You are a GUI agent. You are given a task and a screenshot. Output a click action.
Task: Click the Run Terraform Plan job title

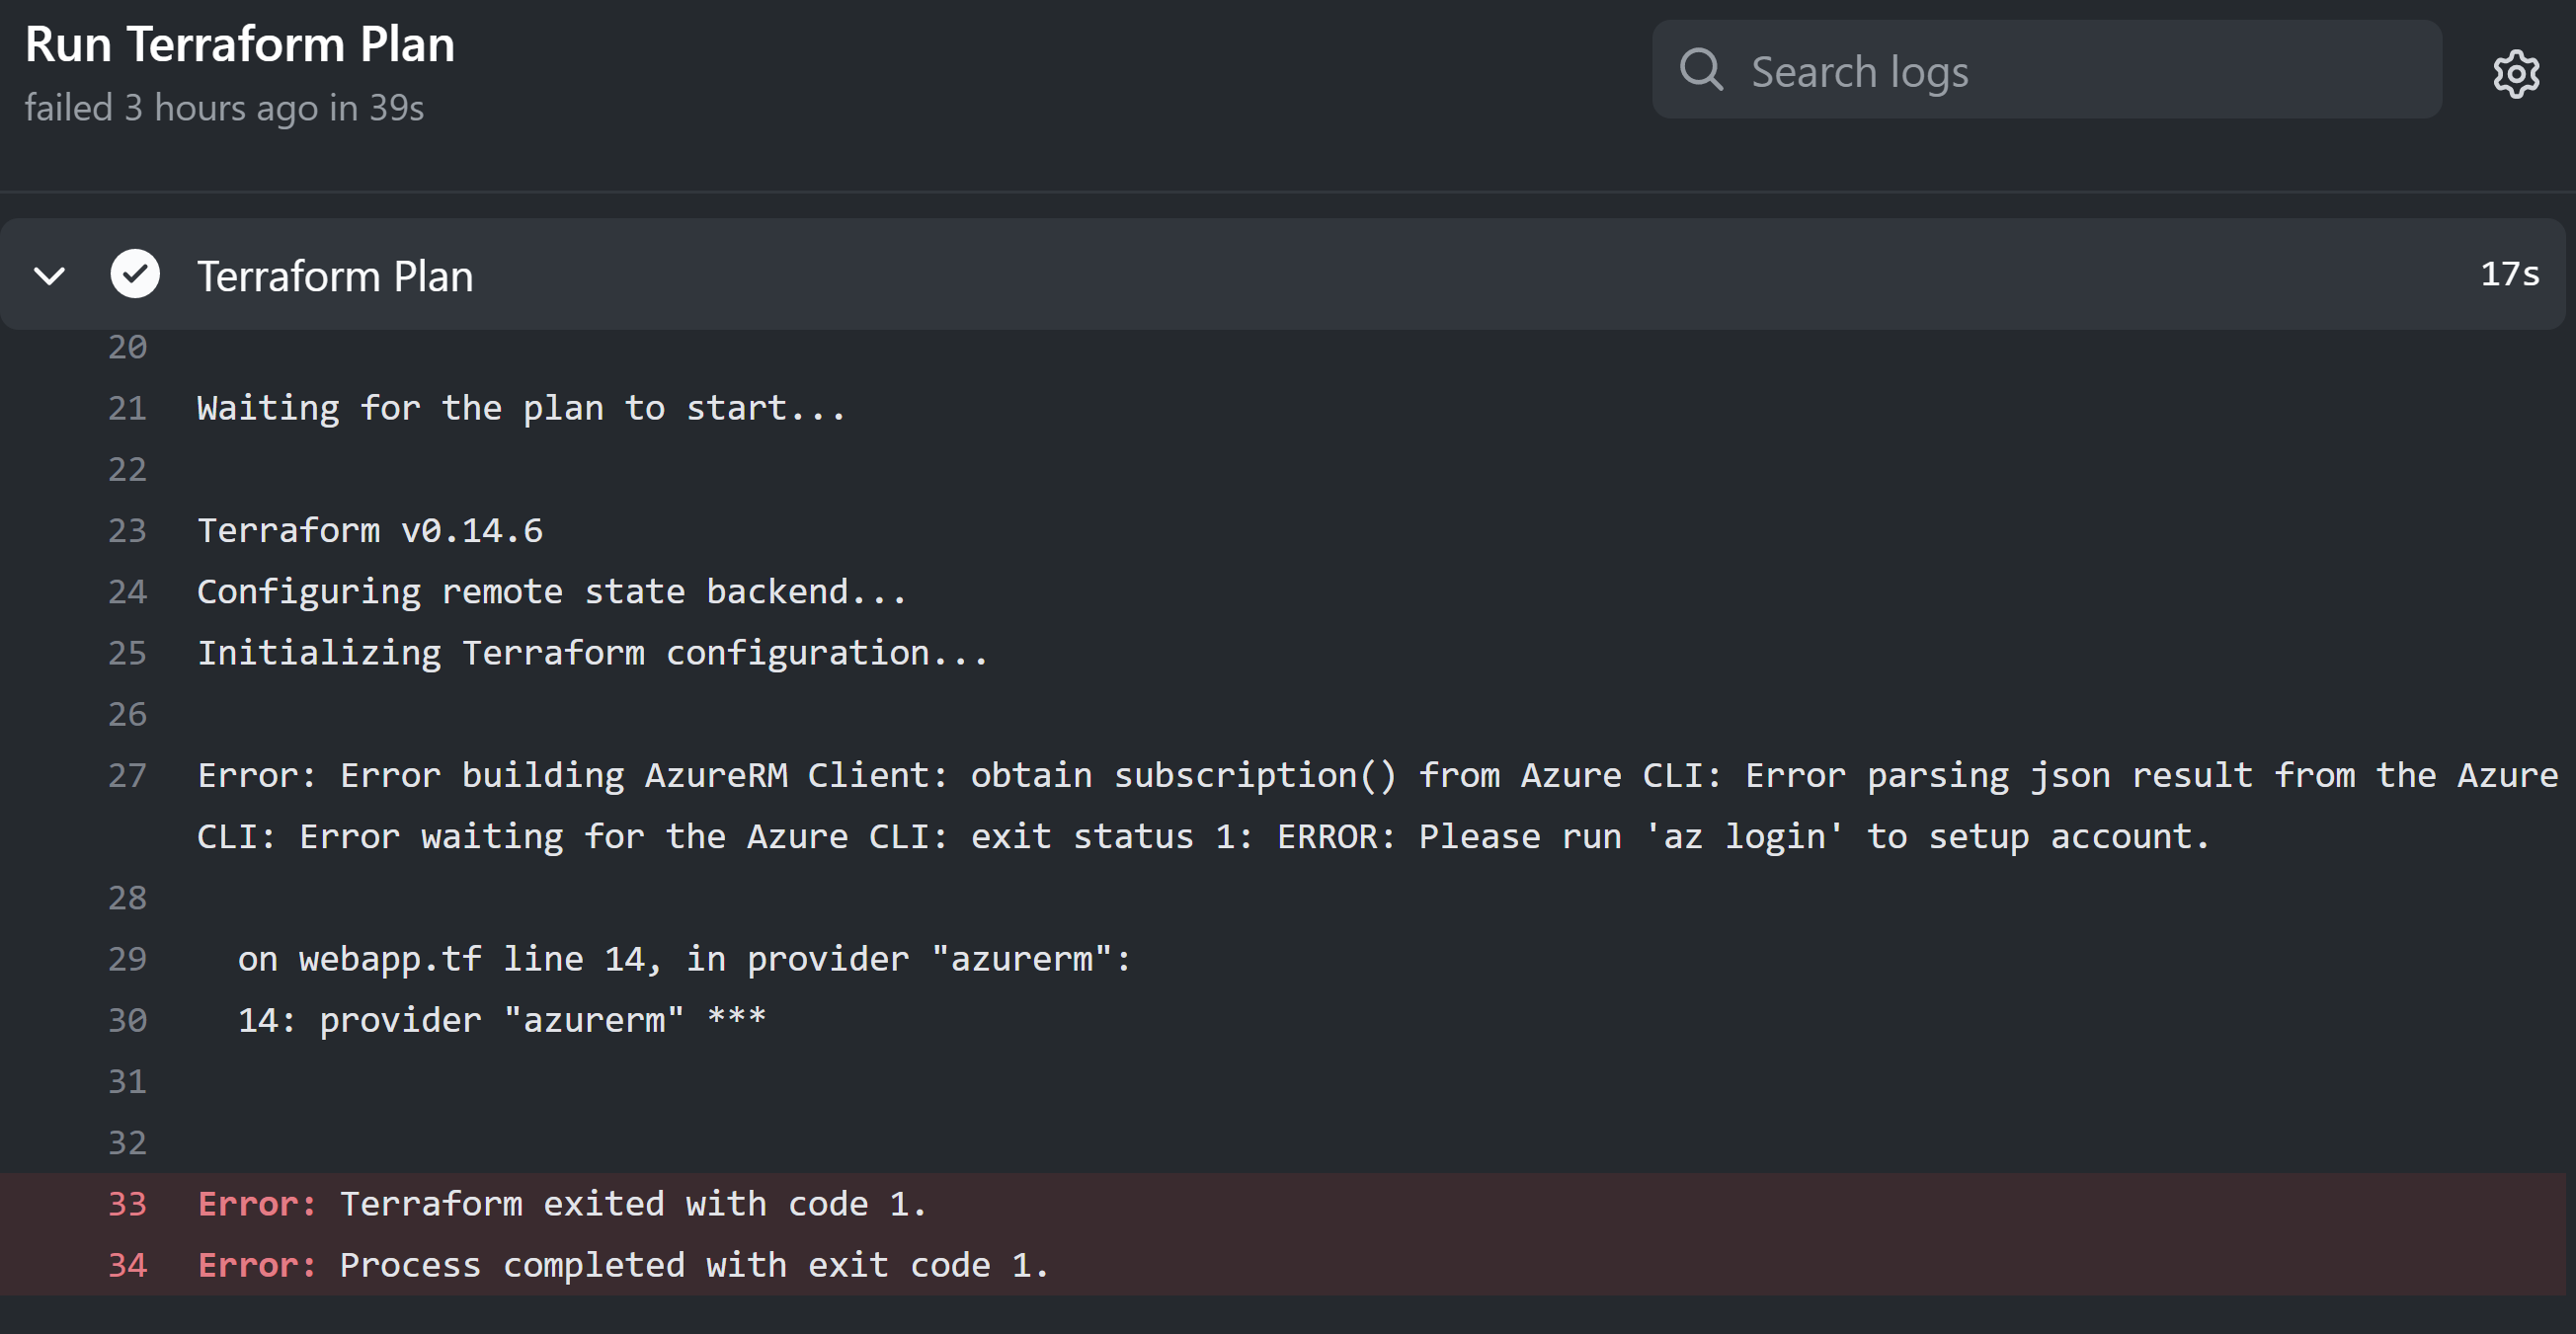tap(240, 45)
